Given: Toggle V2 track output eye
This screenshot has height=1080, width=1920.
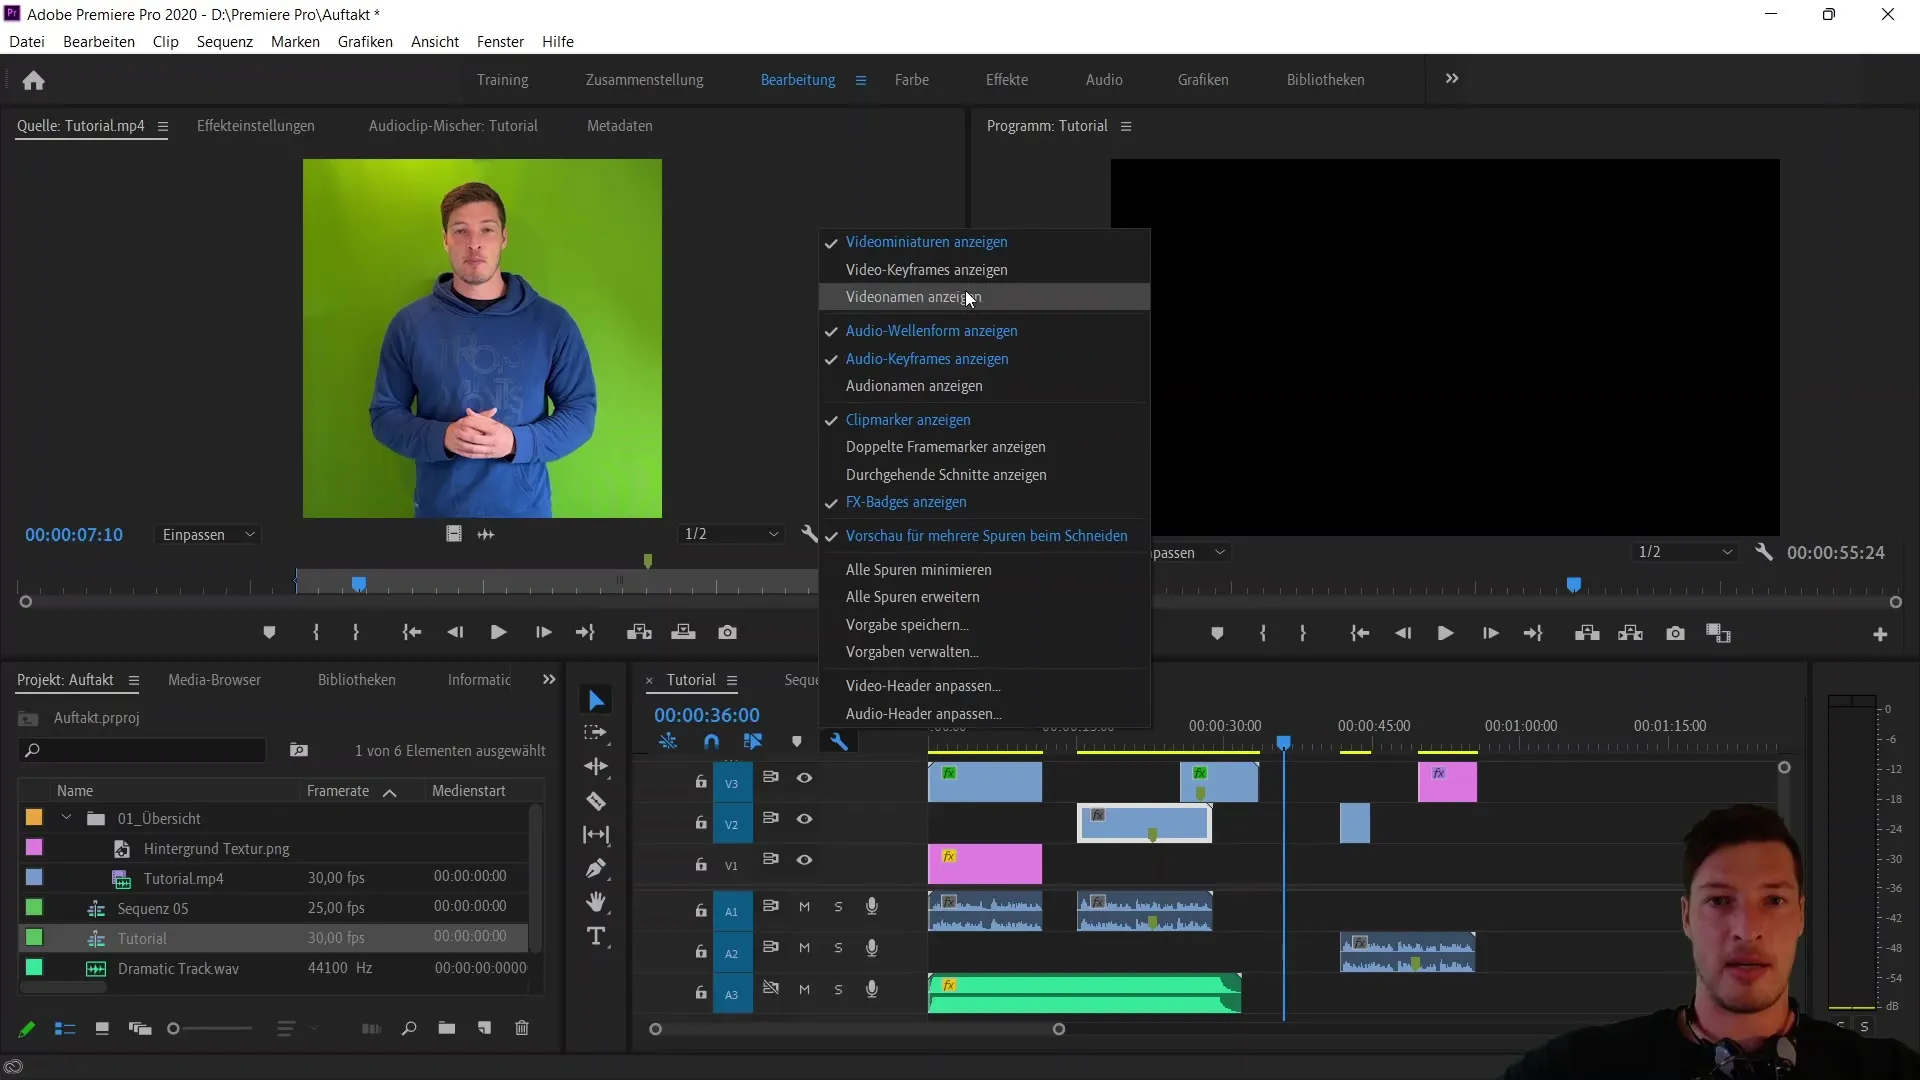Looking at the screenshot, I should [804, 819].
